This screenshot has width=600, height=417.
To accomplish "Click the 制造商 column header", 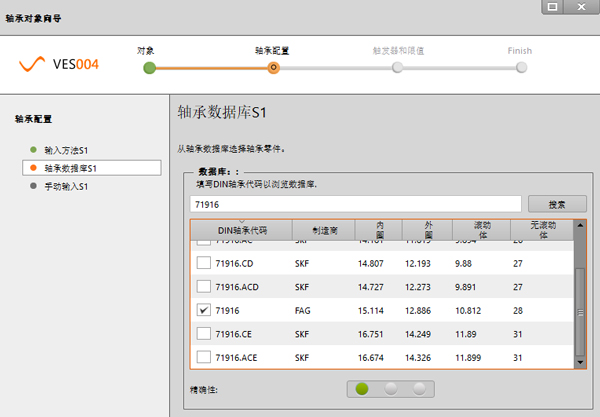I will point(325,231).
